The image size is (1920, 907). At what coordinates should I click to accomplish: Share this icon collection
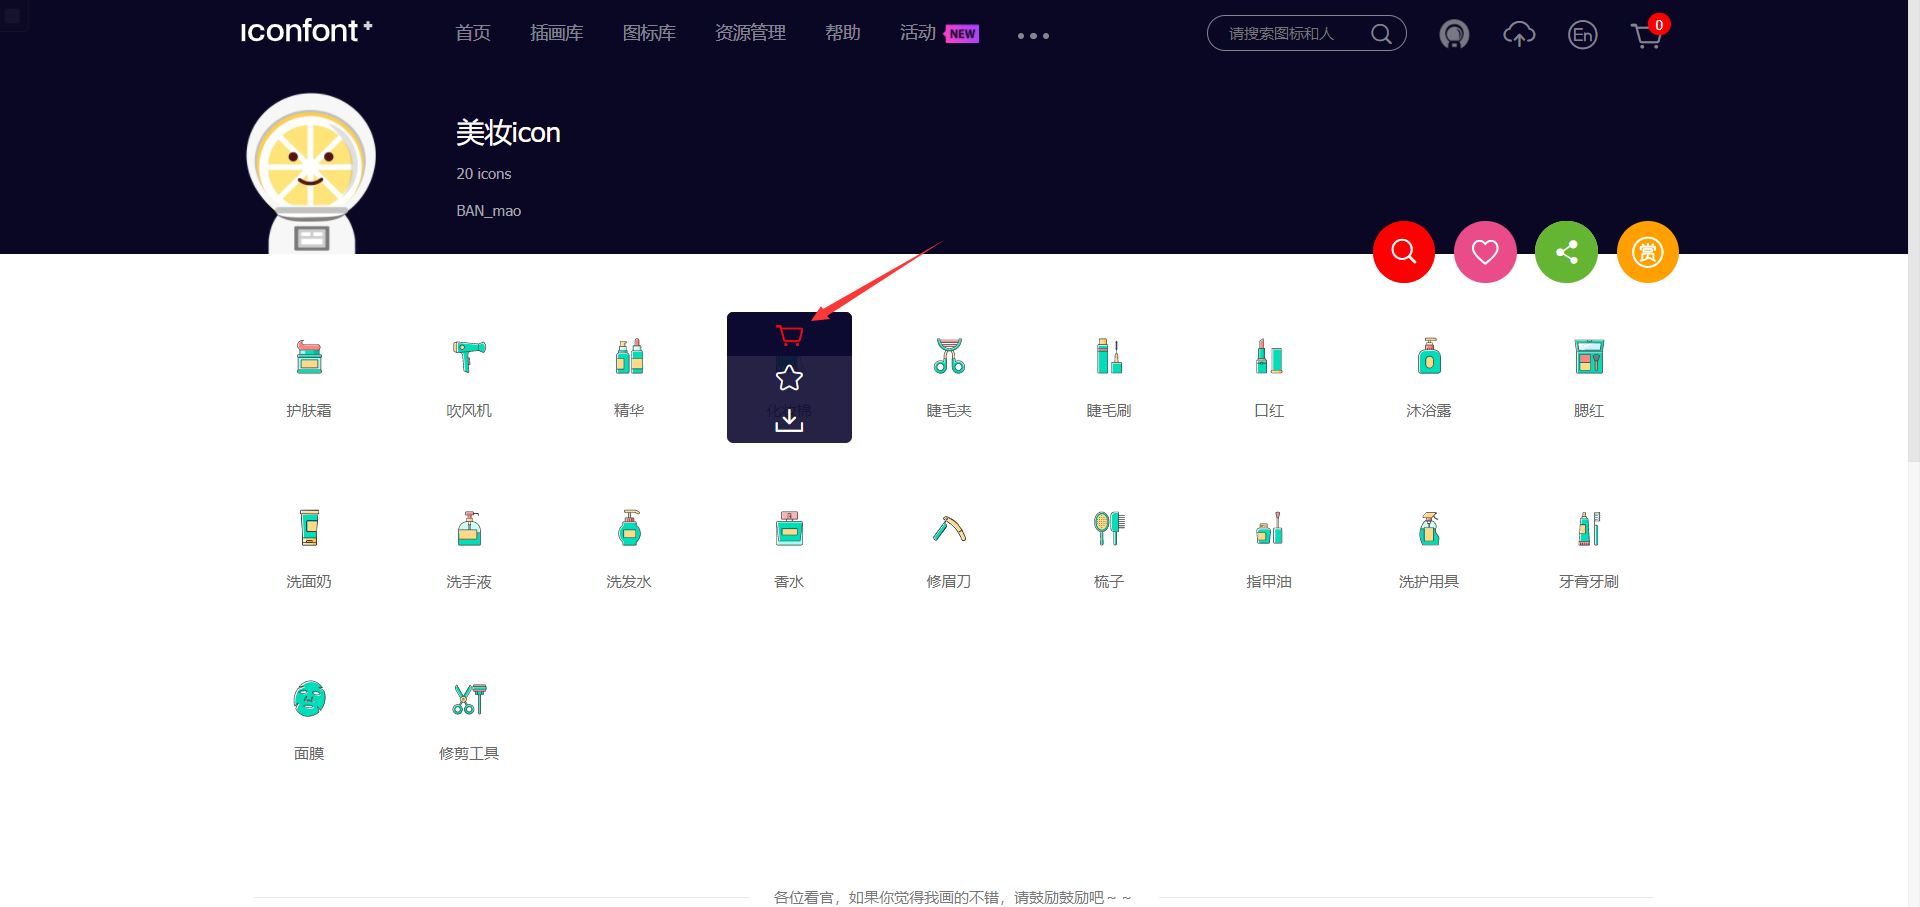tap(1565, 252)
